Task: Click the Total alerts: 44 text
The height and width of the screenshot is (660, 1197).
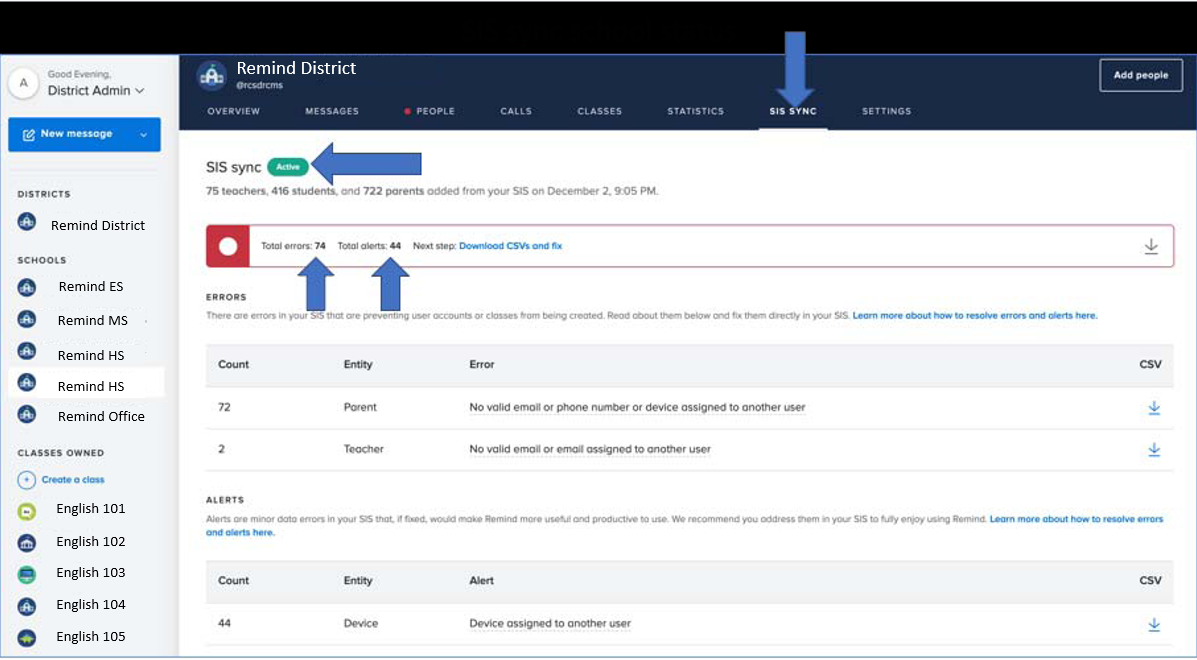Action: [x=369, y=246]
